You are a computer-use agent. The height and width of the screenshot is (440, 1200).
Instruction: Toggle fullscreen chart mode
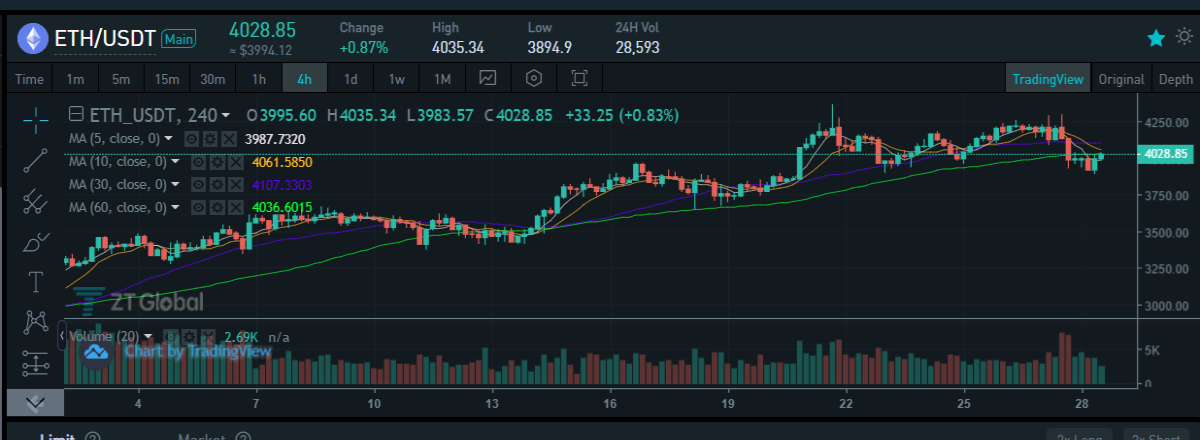point(579,78)
